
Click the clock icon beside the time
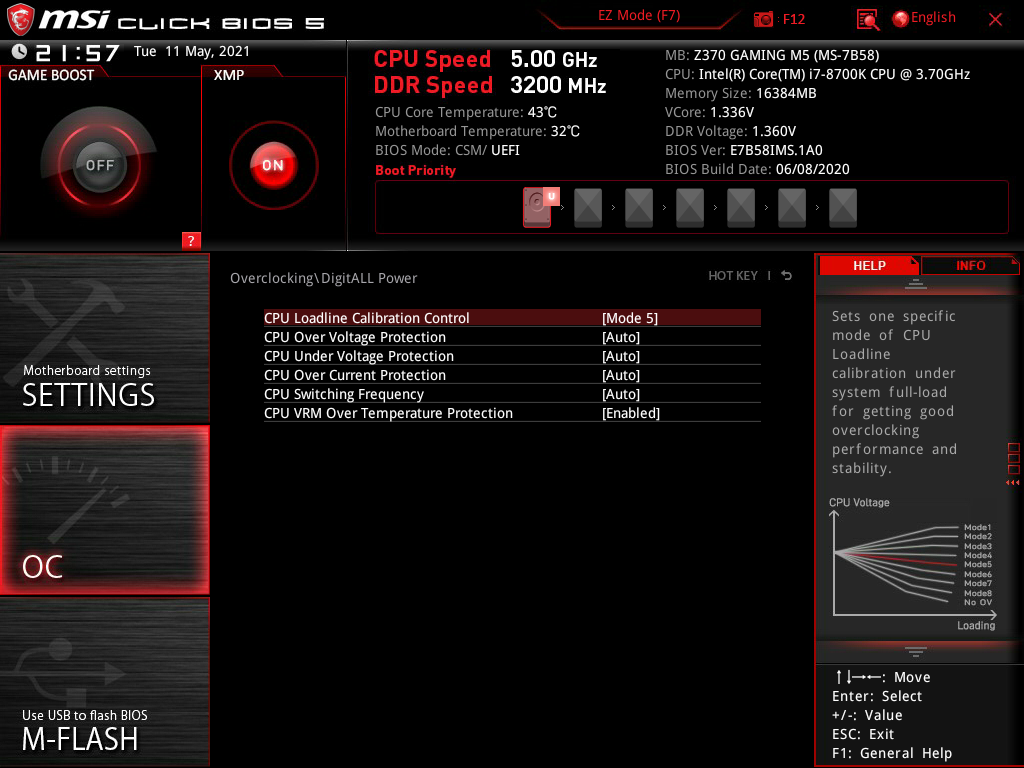19,52
